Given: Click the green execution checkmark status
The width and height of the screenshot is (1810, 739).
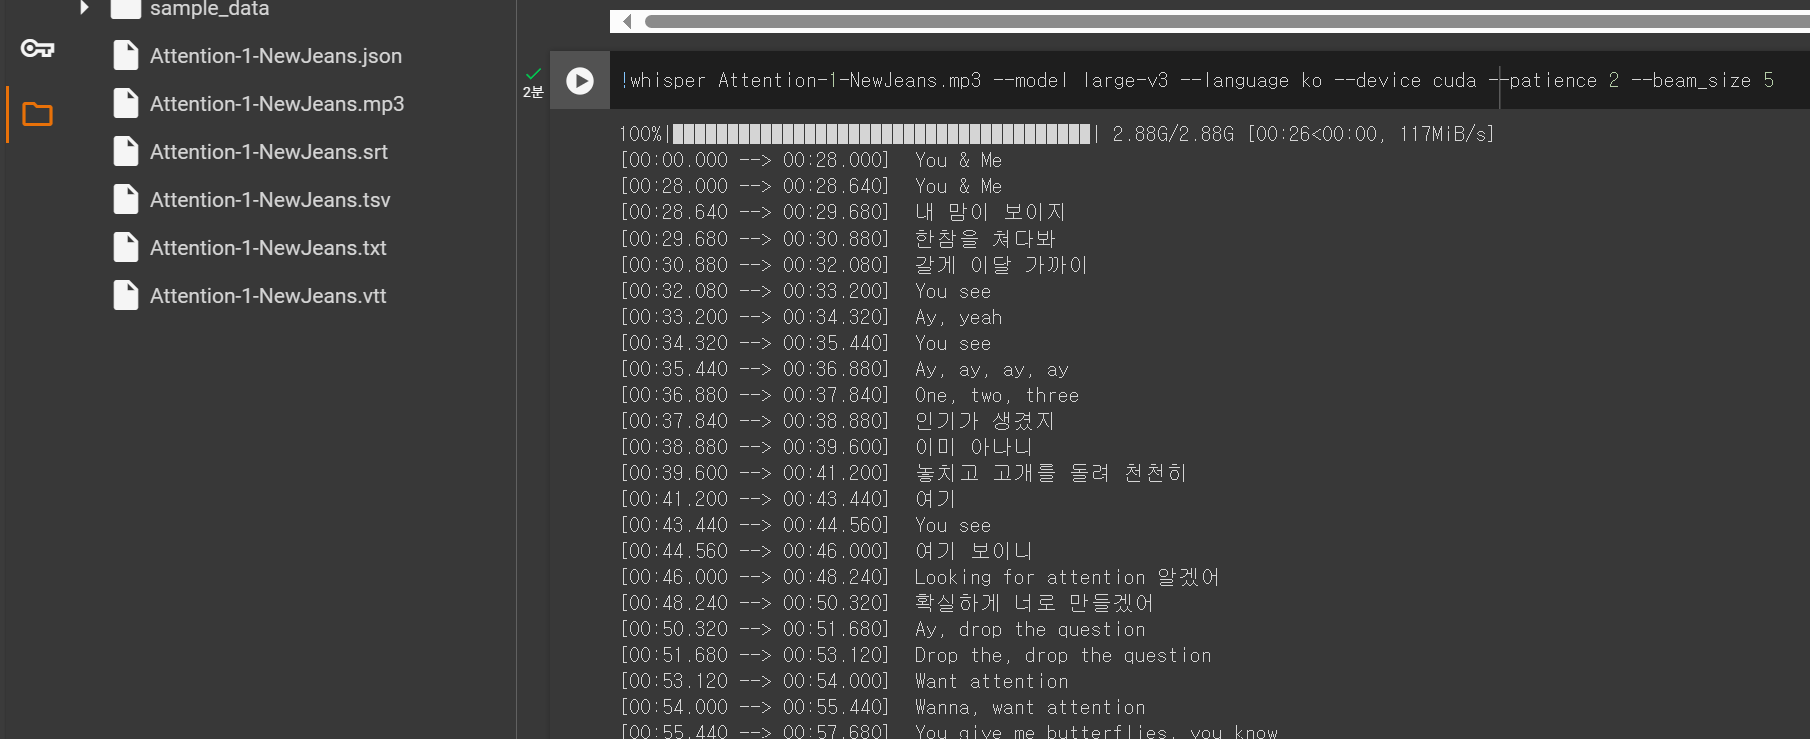Looking at the screenshot, I should point(533,73).
